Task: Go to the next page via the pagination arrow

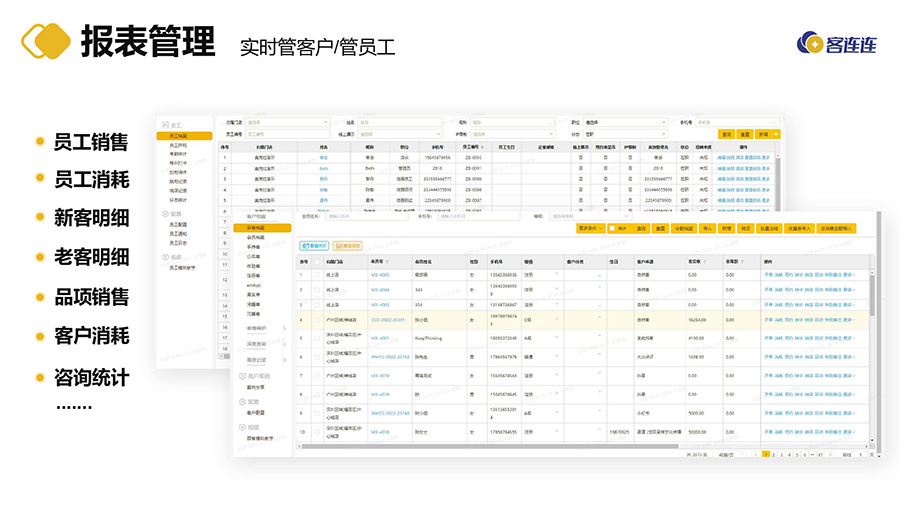Action: coord(830,455)
